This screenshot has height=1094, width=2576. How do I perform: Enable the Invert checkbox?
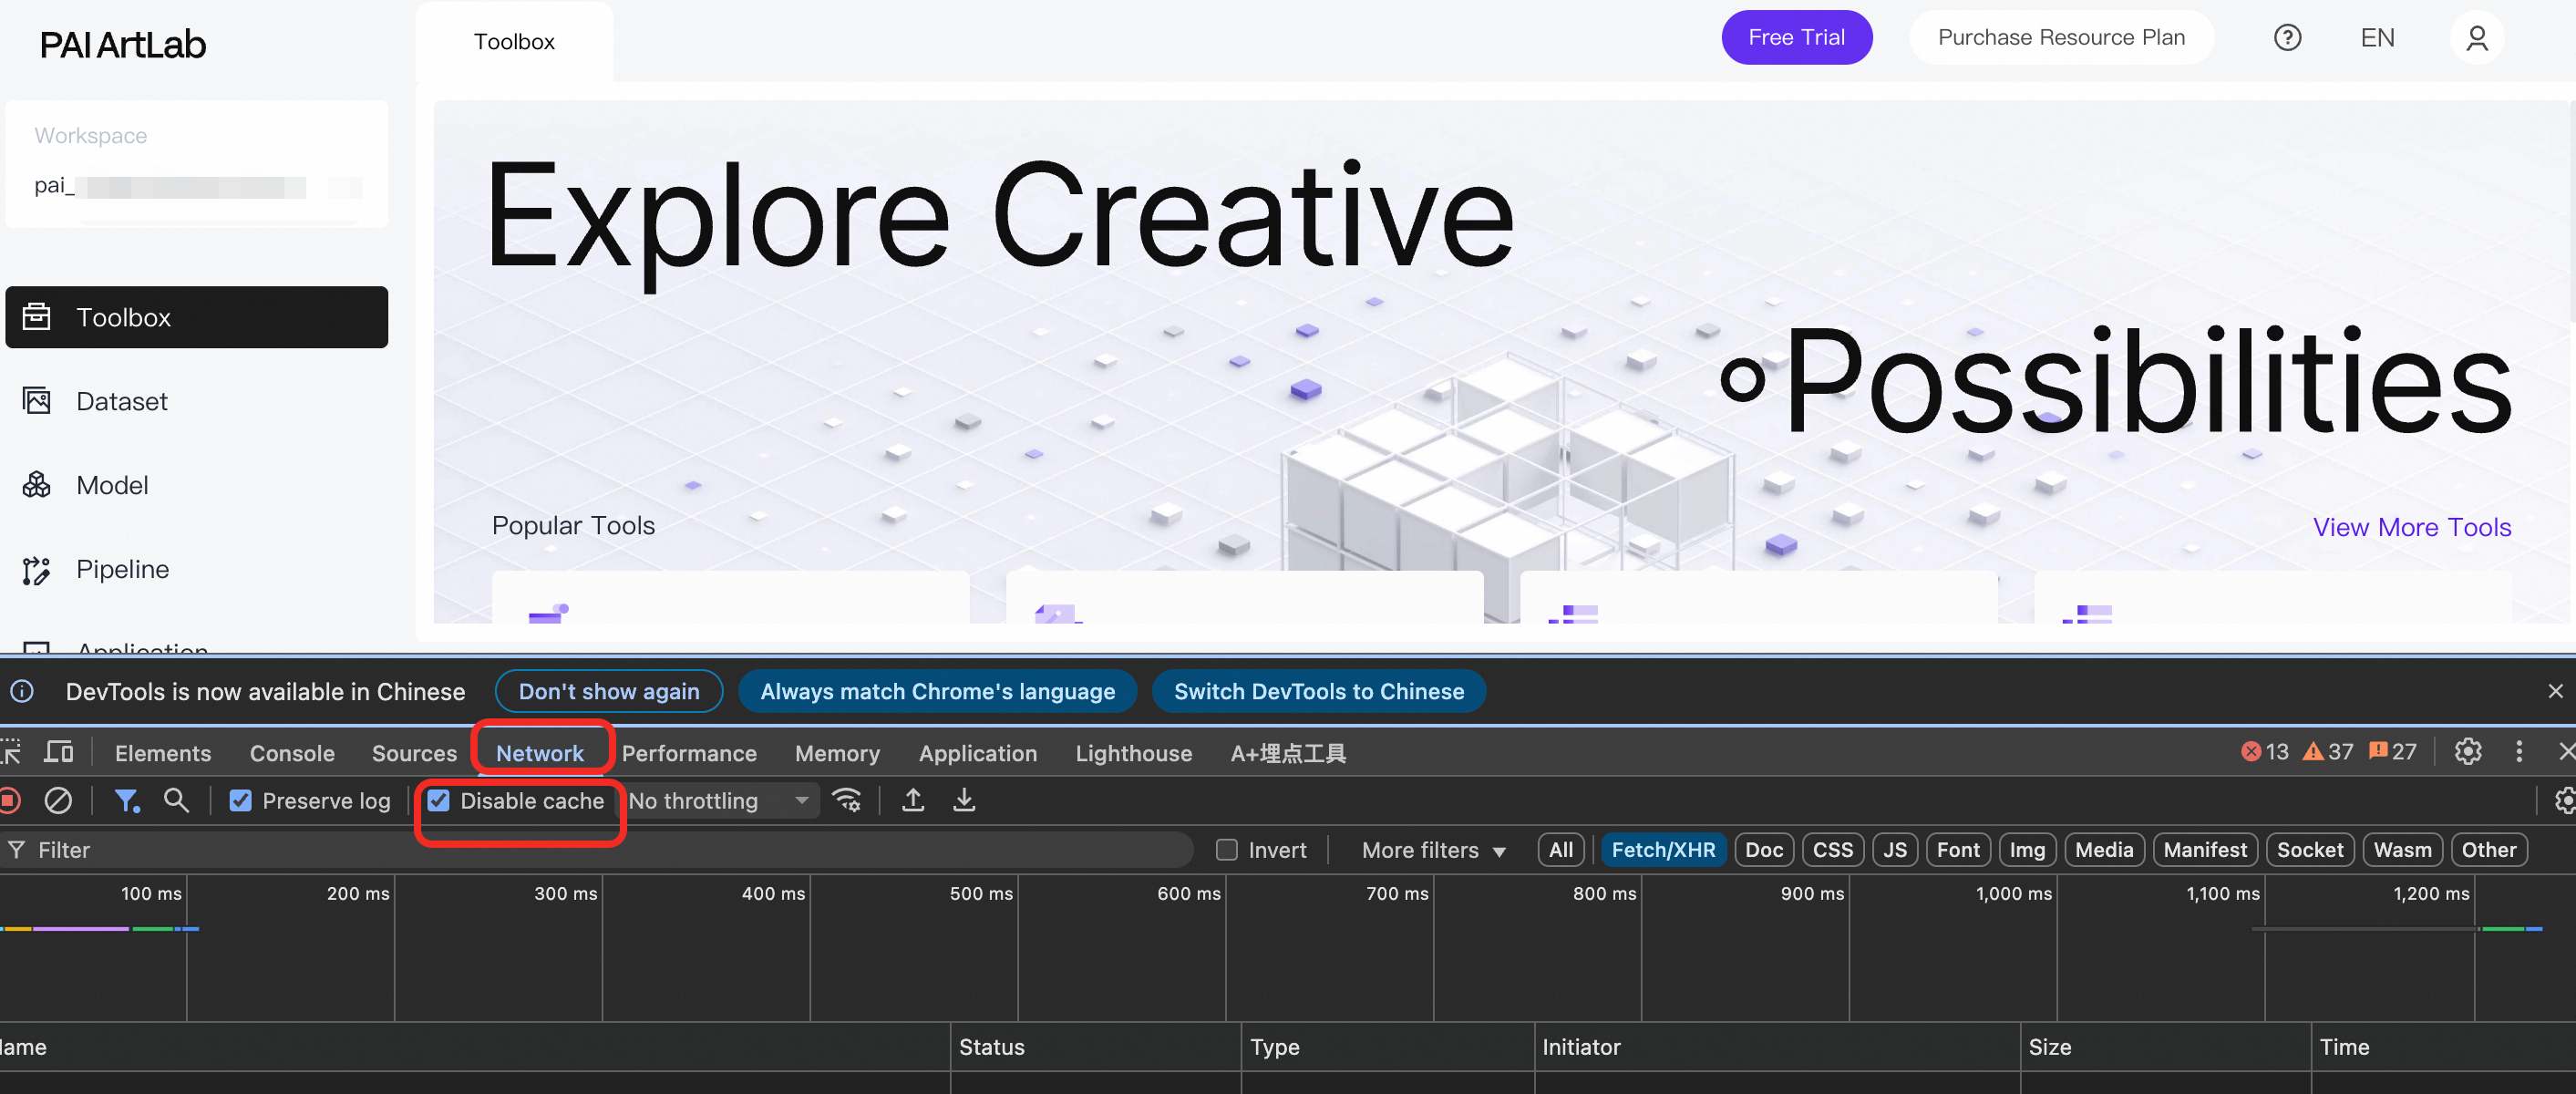pyautogui.click(x=1226, y=850)
